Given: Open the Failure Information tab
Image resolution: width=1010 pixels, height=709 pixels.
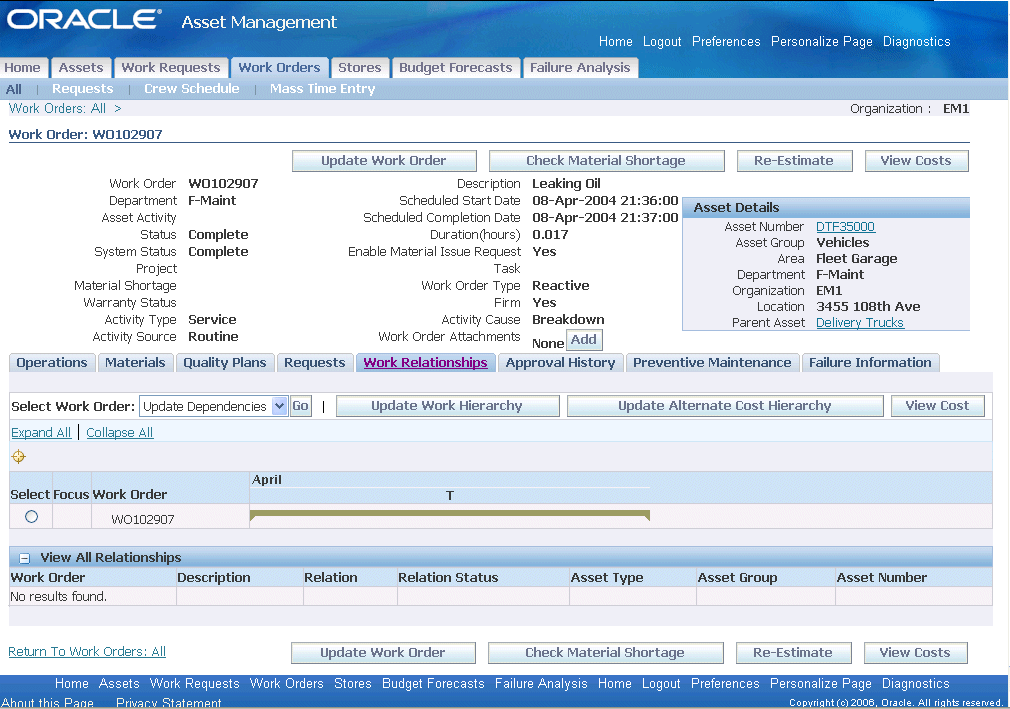Looking at the screenshot, I should coord(870,363).
